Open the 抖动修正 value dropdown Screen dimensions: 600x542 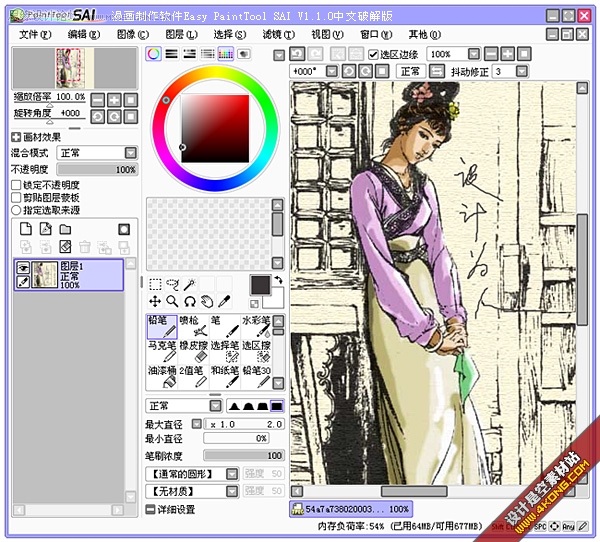pos(522,71)
